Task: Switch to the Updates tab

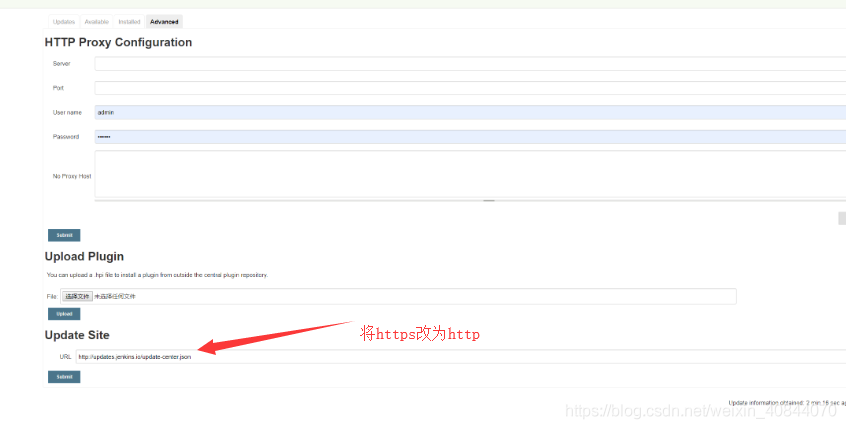Action: pyautogui.click(x=63, y=21)
